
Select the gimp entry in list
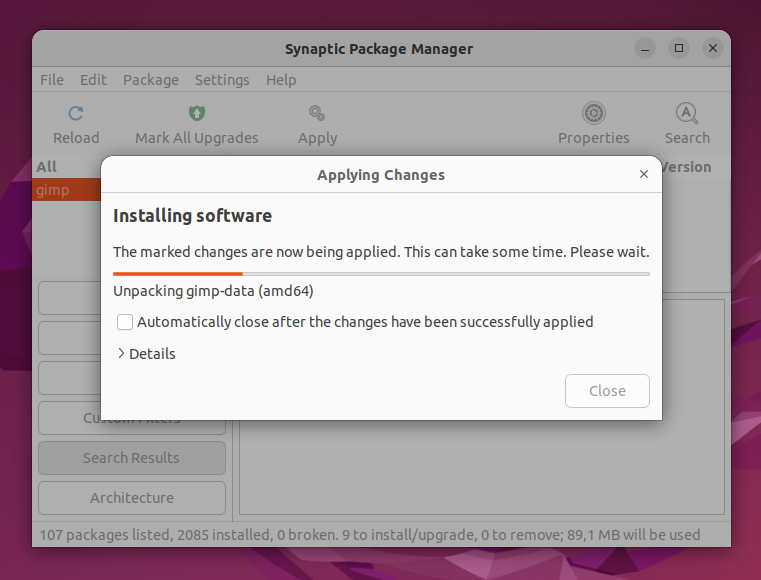[66, 190]
